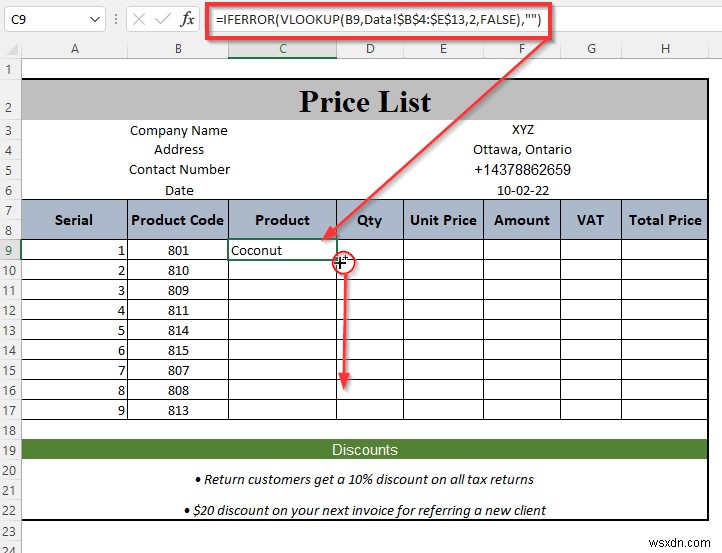Select column A header

coord(75,49)
